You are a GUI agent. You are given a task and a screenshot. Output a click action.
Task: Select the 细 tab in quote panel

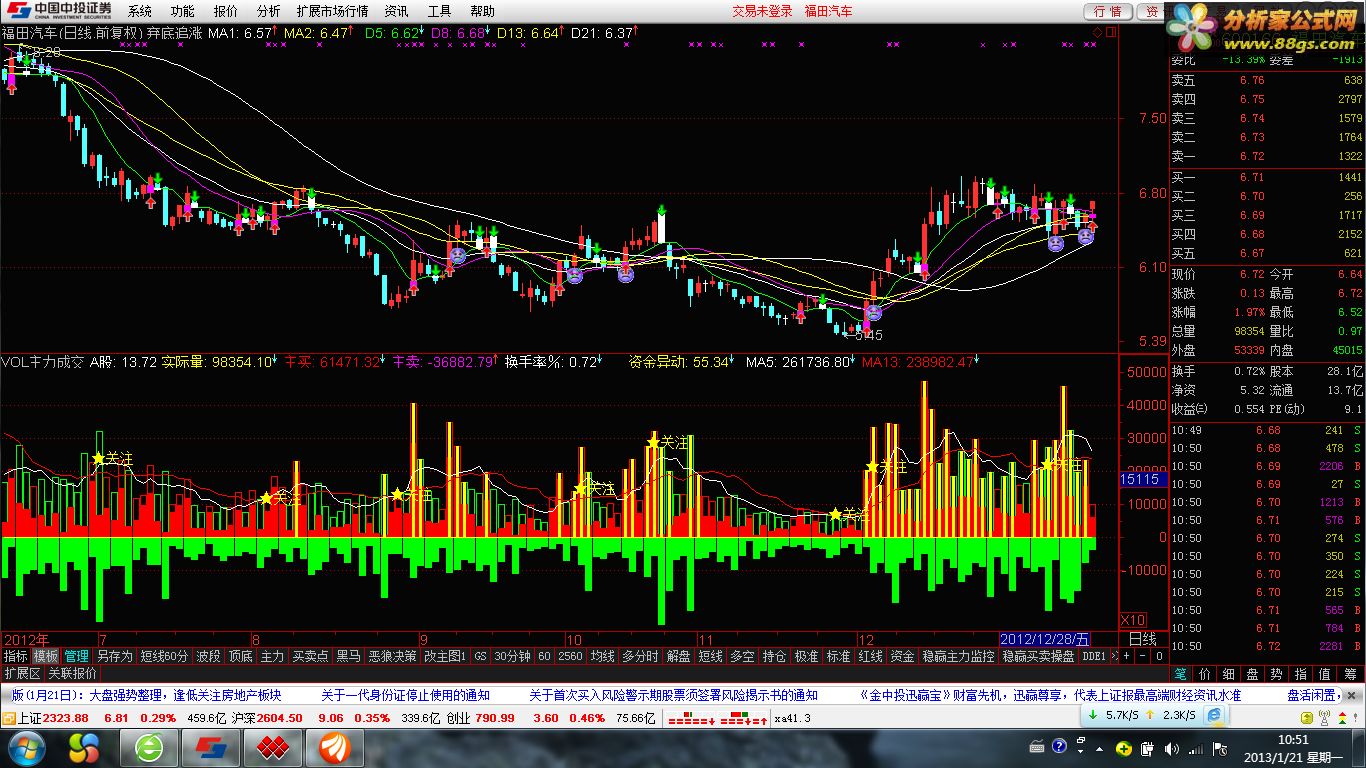tap(1228, 674)
